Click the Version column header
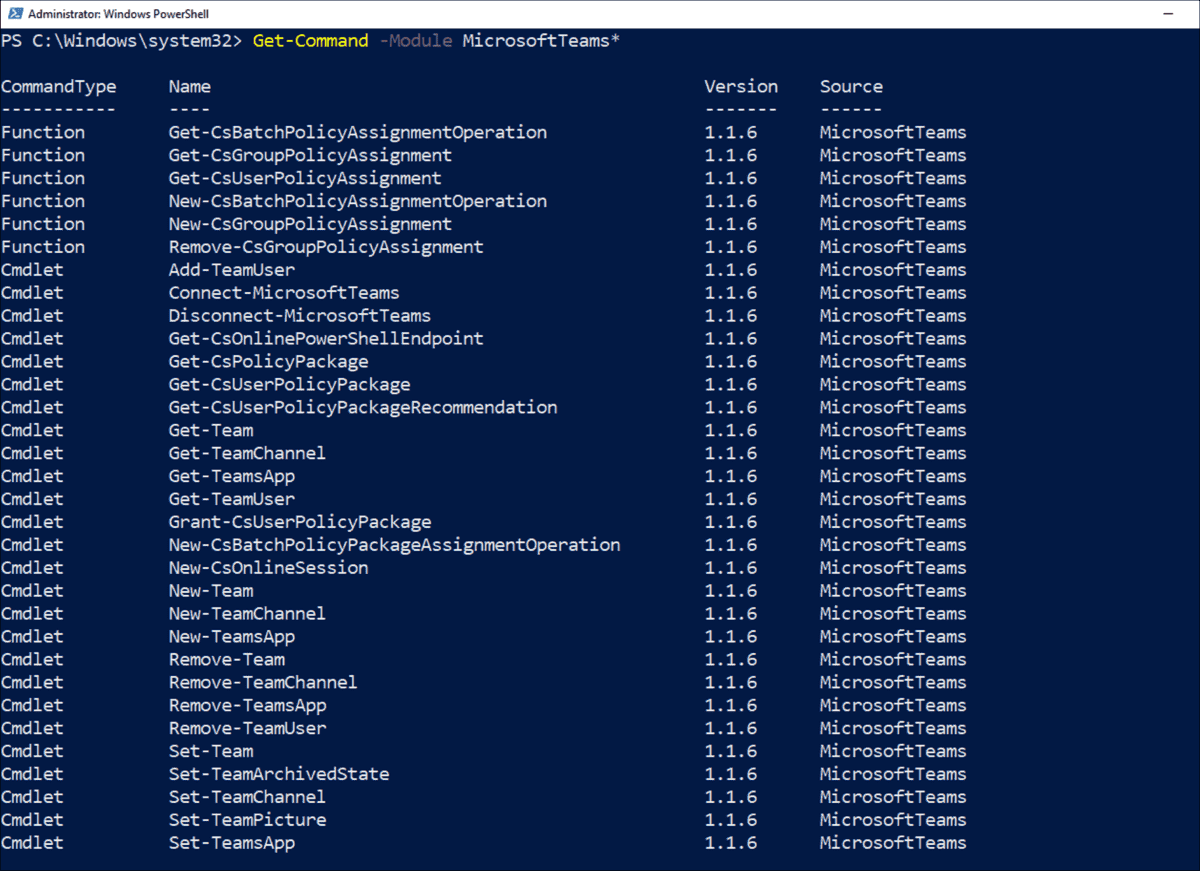 741,86
